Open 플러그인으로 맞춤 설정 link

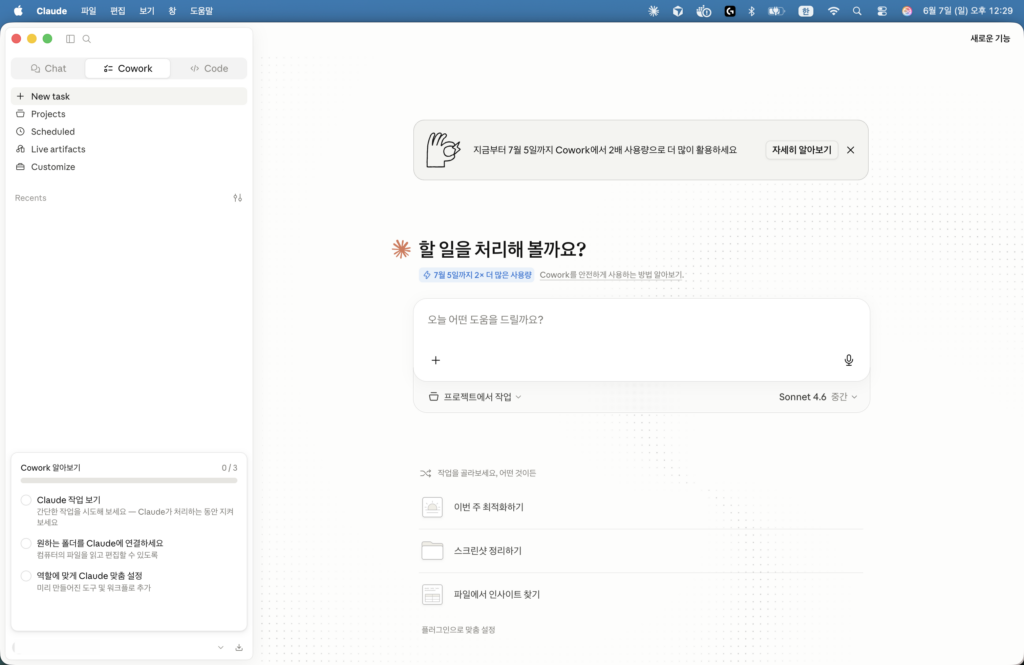point(458,630)
